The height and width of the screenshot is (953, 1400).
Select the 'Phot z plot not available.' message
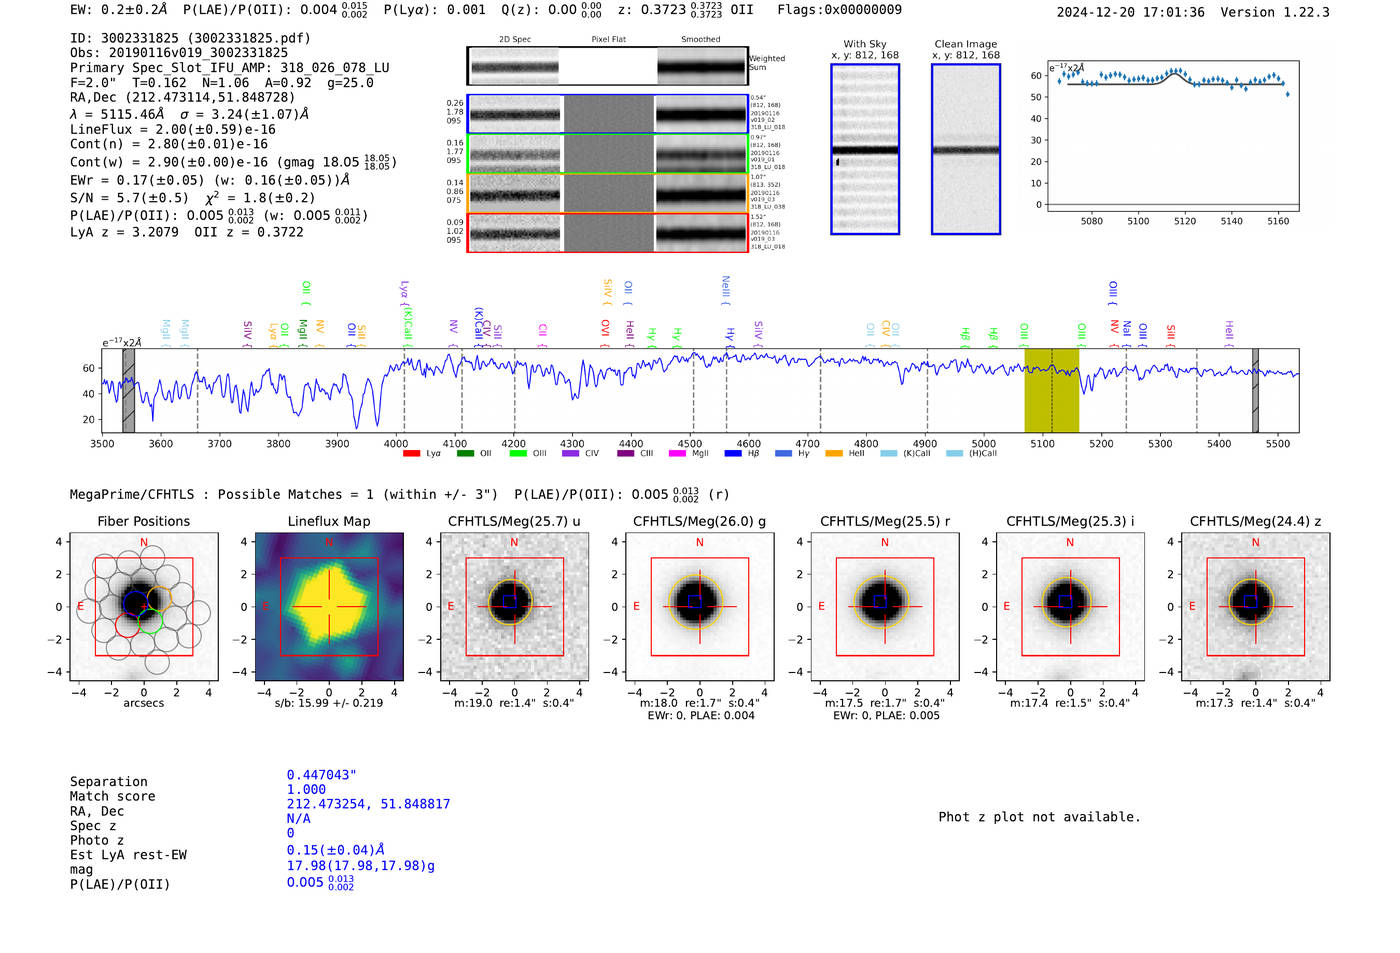click(1039, 817)
